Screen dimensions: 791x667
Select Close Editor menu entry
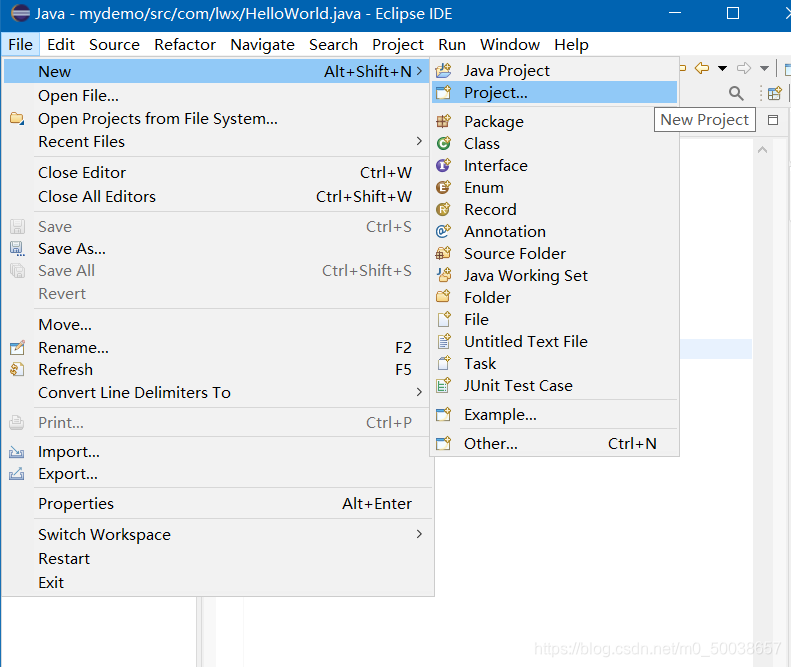(x=217, y=173)
